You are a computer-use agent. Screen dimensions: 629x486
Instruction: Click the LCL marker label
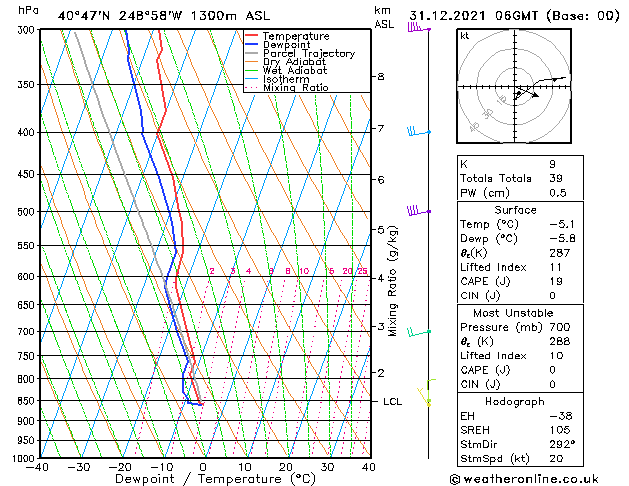point(392,401)
